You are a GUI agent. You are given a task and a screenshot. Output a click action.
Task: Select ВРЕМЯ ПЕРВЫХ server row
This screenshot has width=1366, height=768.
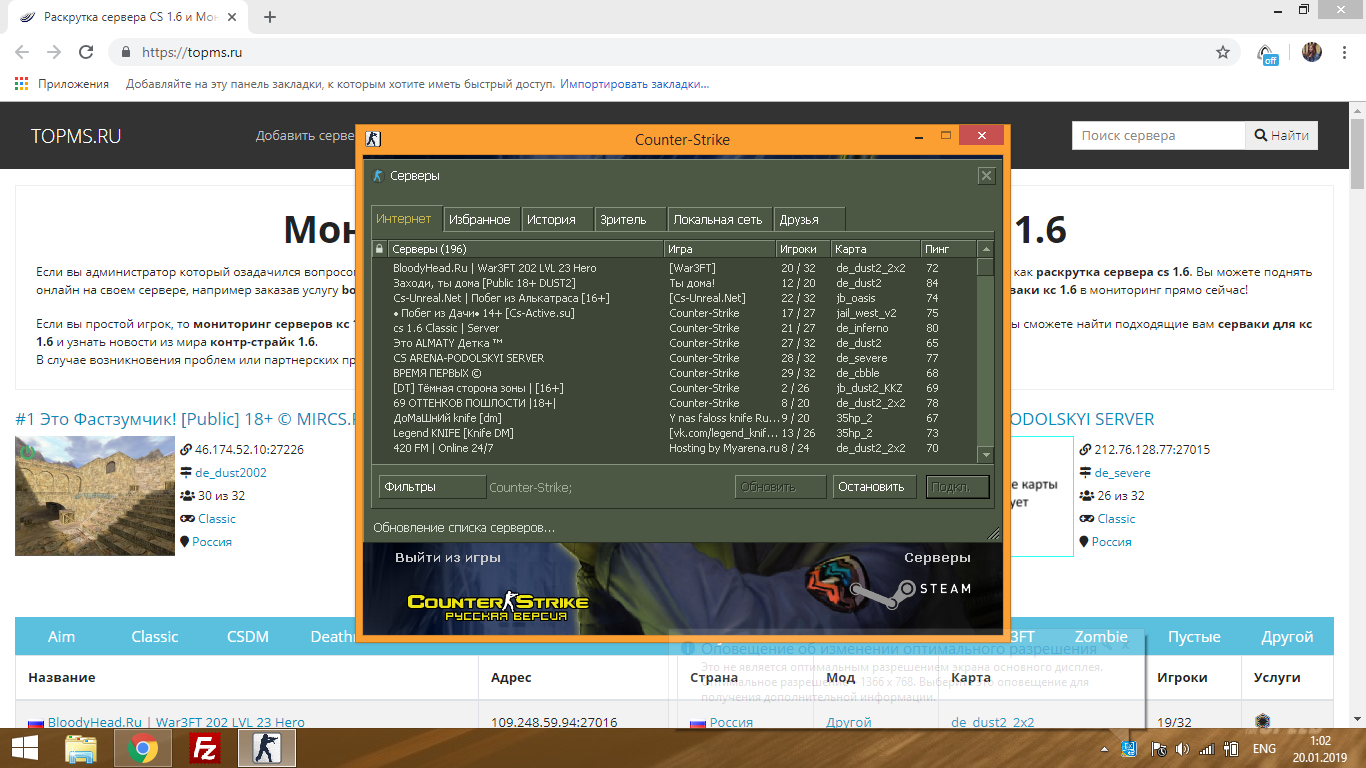coord(673,373)
